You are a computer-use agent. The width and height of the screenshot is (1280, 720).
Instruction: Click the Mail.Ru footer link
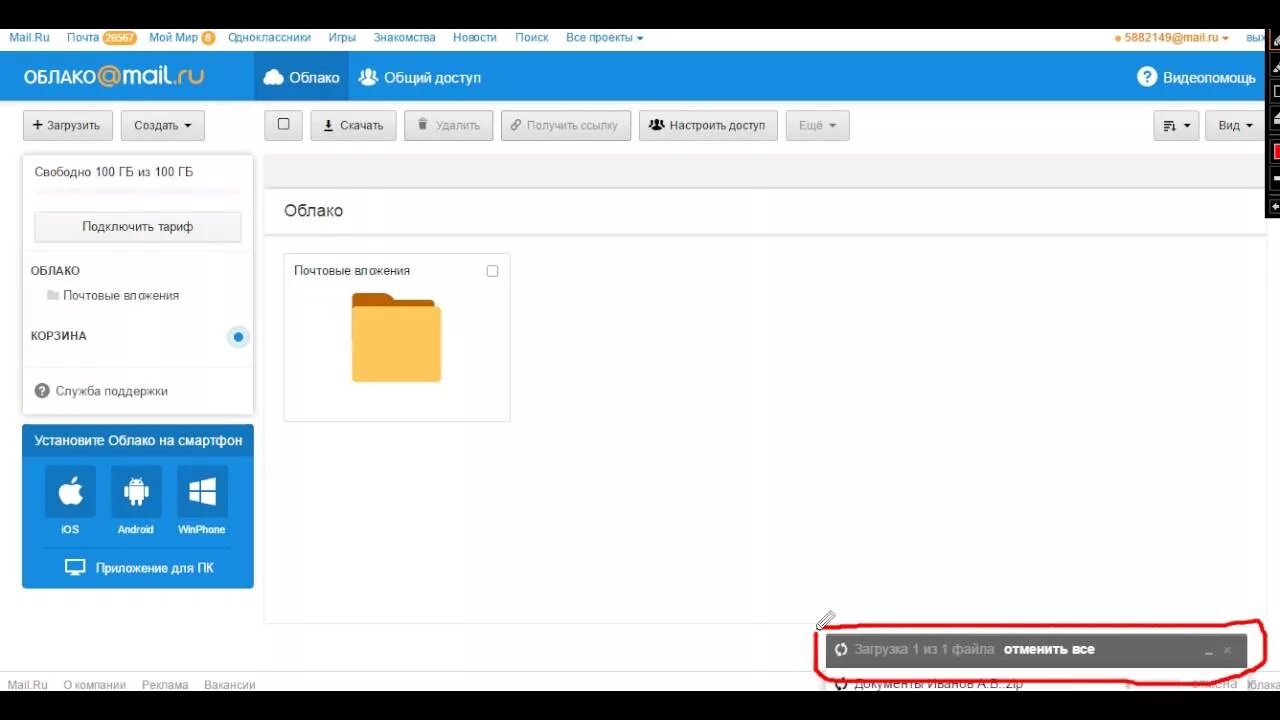28,685
